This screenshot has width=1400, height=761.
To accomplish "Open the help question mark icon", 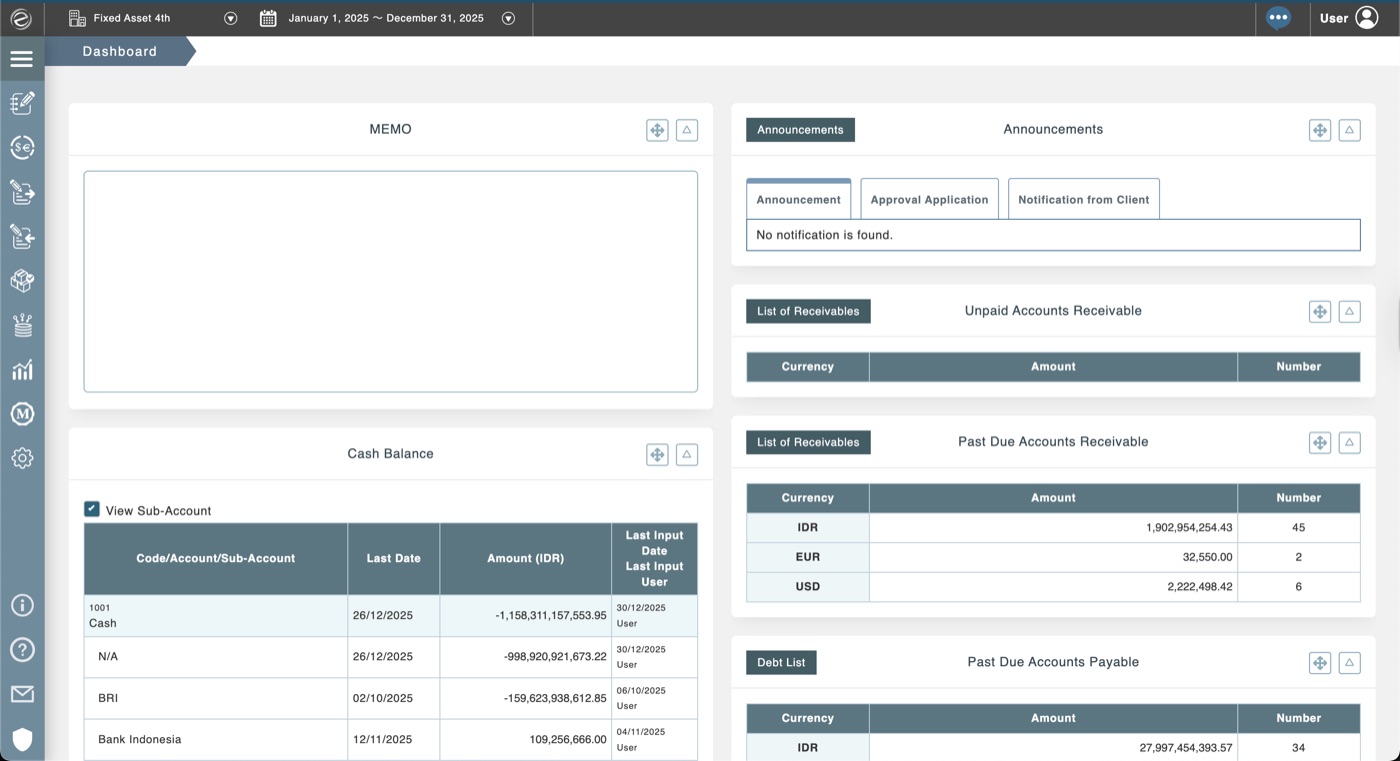I will pyautogui.click(x=22, y=649).
